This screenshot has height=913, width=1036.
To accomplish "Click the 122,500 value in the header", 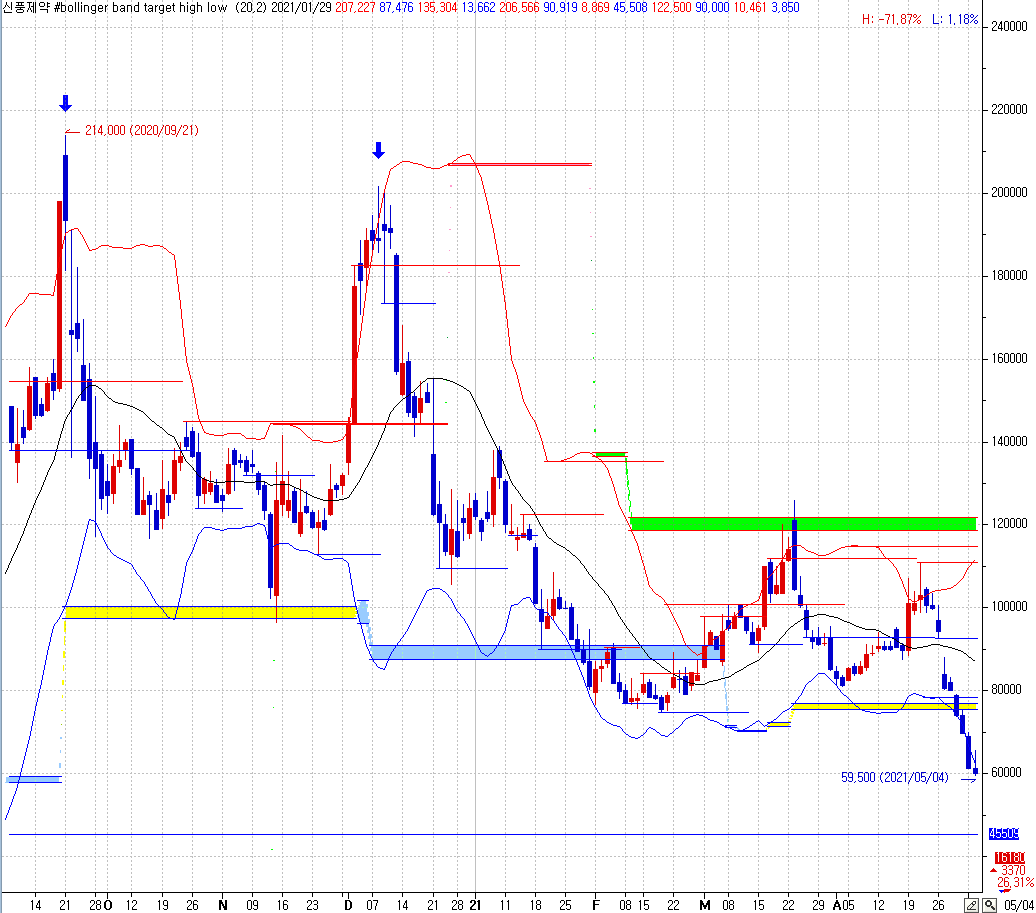I will [671, 7].
